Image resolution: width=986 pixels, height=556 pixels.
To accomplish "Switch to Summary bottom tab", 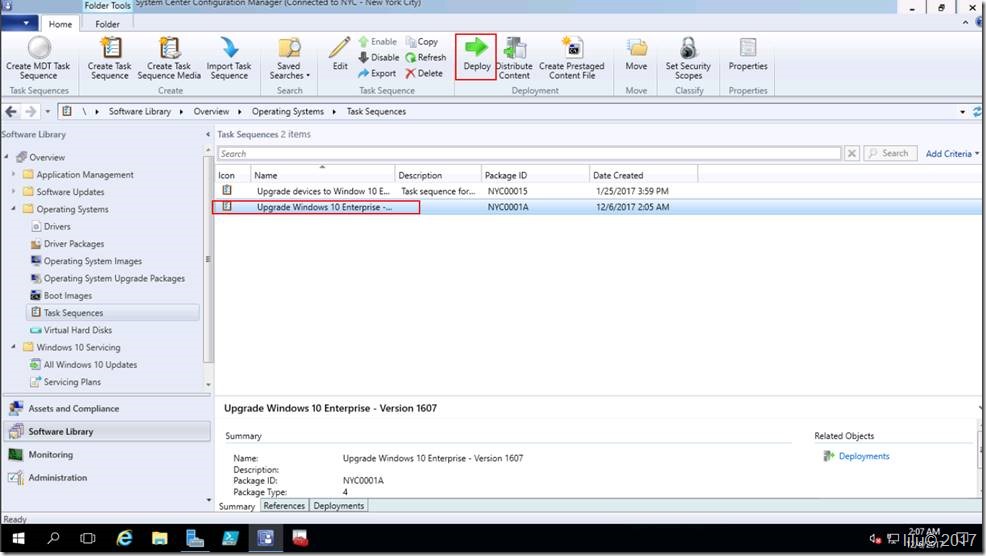I will click(x=236, y=506).
